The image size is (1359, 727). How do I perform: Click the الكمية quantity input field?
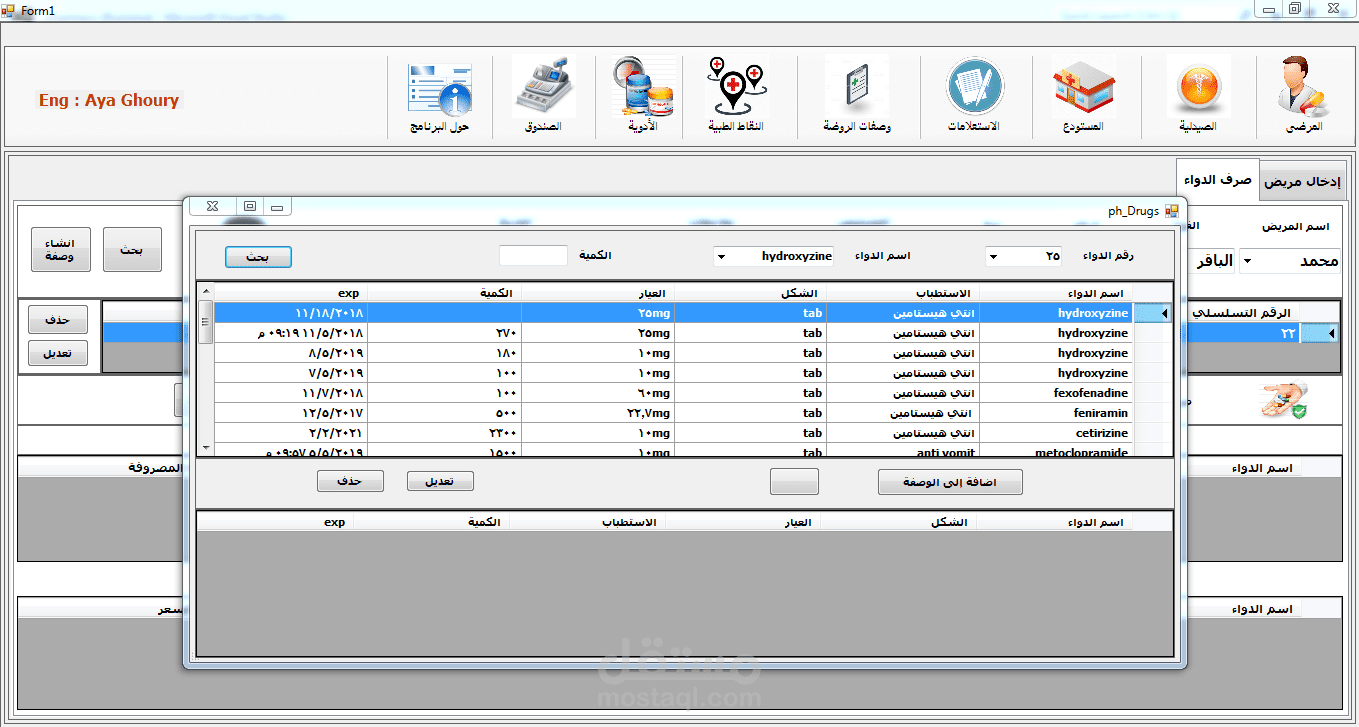coord(533,256)
